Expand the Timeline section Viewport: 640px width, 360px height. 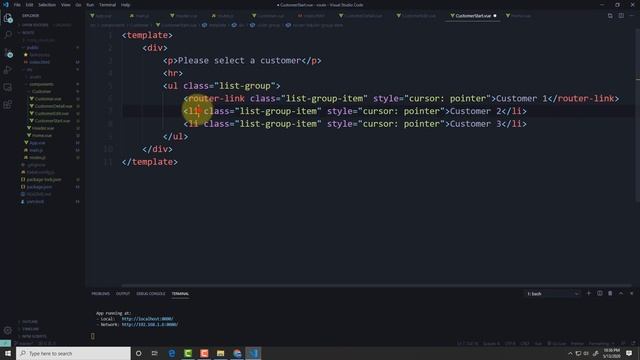click(30, 329)
